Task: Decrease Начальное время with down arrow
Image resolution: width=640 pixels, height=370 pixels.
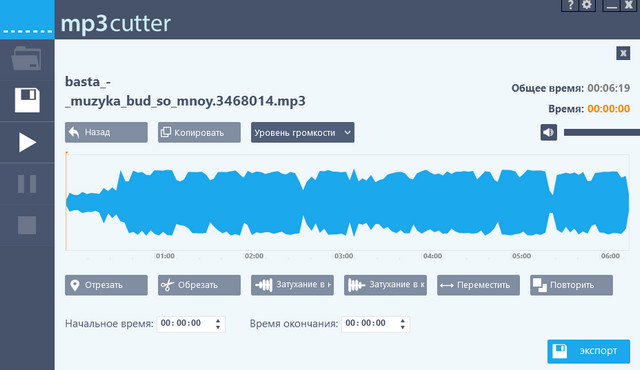Action: click(x=218, y=327)
